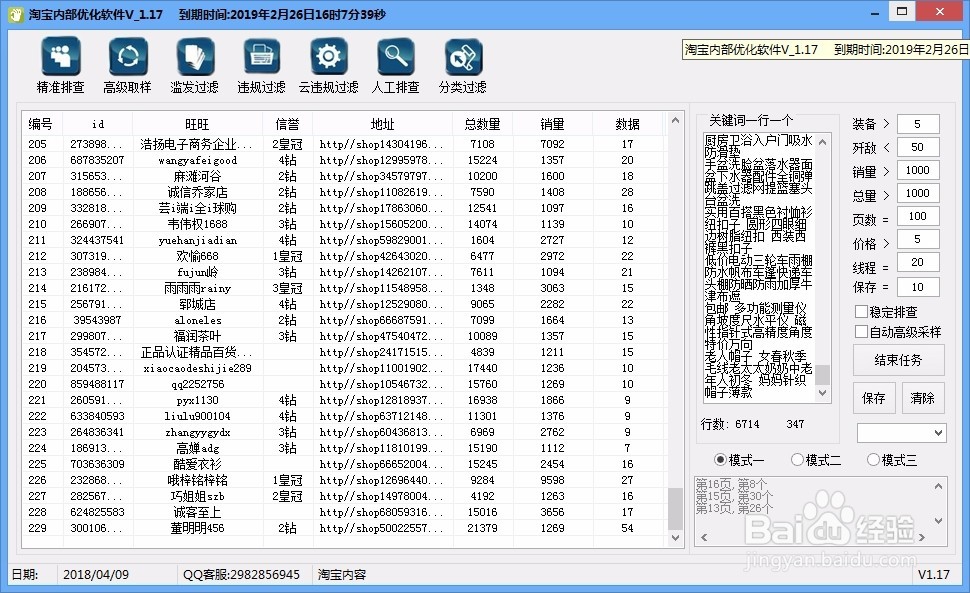Click the 总量 threshold field
This screenshot has height=593, width=970.
(917, 193)
